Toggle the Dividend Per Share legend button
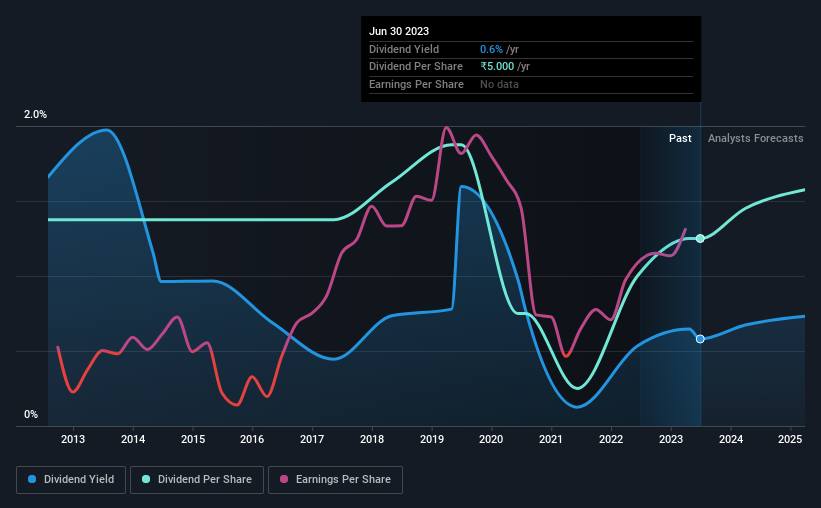 197,480
